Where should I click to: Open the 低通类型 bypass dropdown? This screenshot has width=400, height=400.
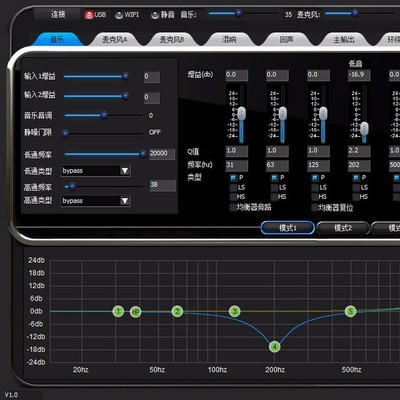click(96, 171)
